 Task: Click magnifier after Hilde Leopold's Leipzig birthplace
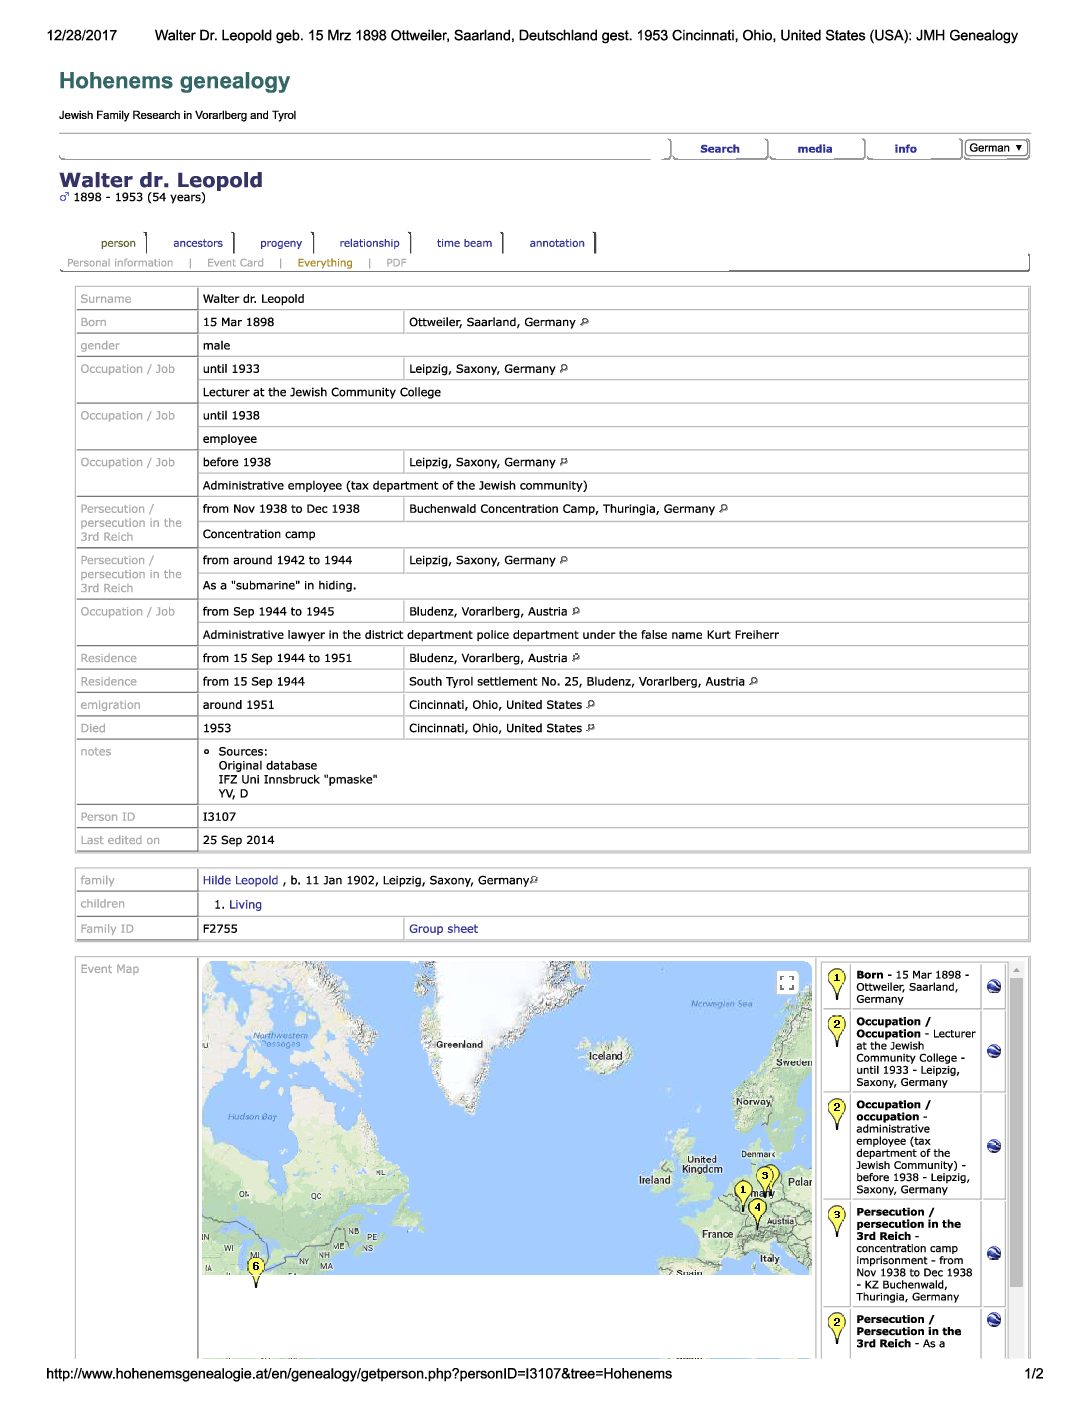point(534,880)
